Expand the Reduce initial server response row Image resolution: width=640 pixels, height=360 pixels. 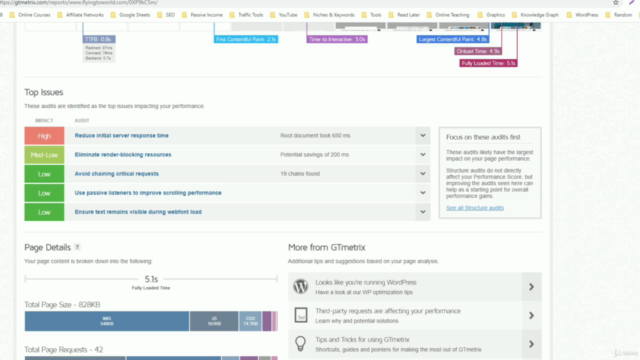[x=423, y=136]
